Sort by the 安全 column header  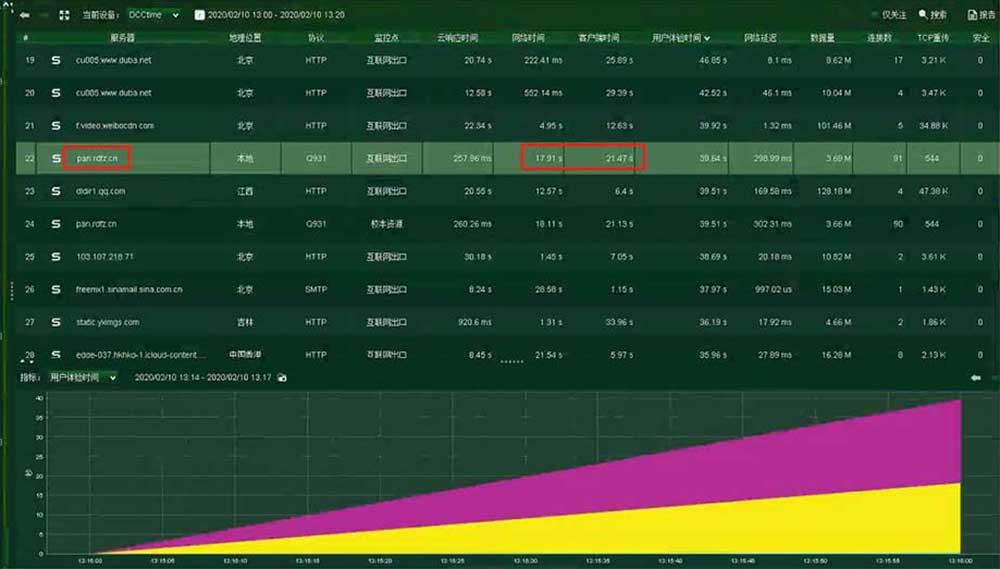tap(981, 38)
